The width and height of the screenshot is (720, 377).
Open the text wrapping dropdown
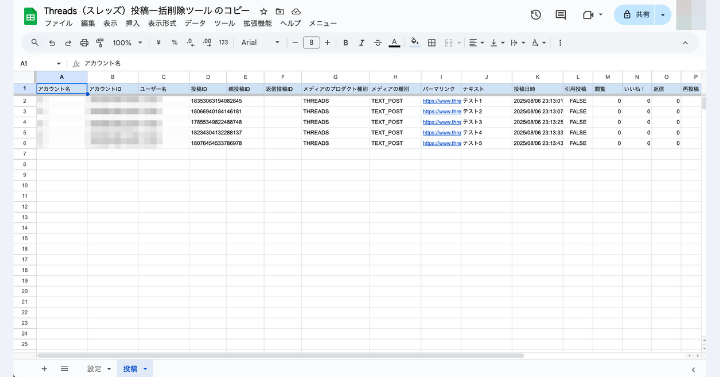point(518,43)
